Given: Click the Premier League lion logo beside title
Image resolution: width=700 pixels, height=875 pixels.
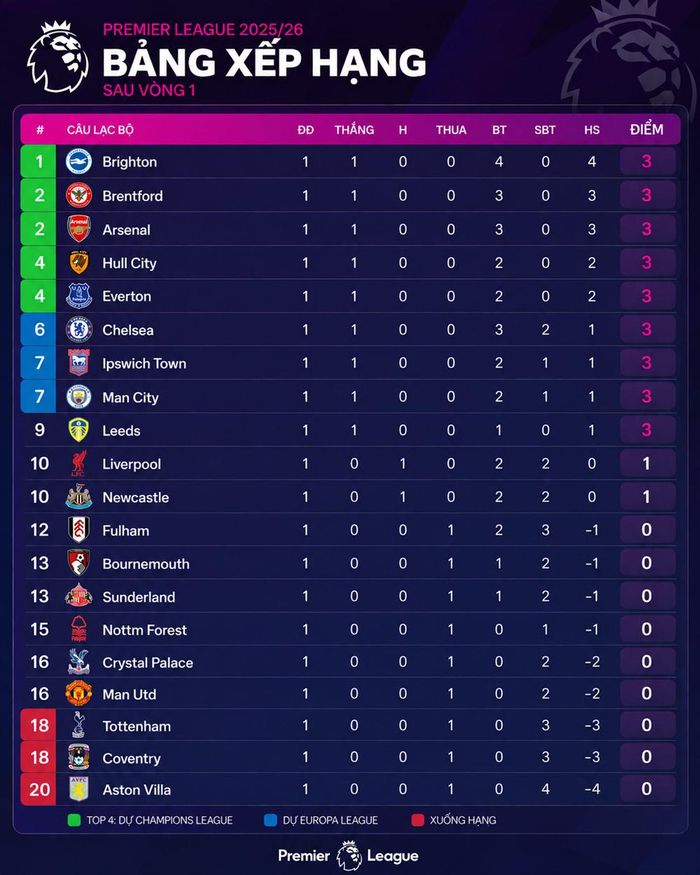Looking at the screenshot, I should pyautogui.click(x=58, y=57).
